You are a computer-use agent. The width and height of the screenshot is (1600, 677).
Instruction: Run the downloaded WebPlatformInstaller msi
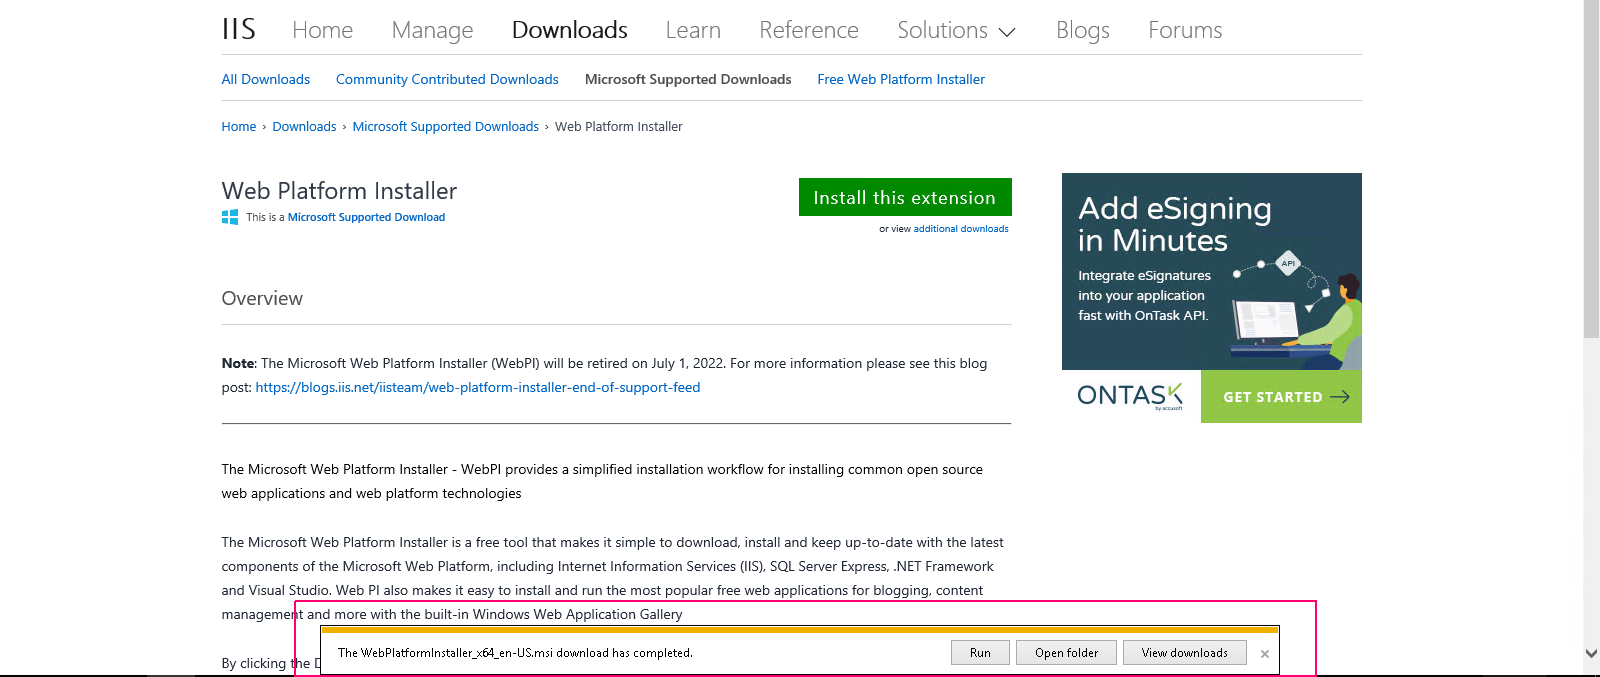point(980,653)
